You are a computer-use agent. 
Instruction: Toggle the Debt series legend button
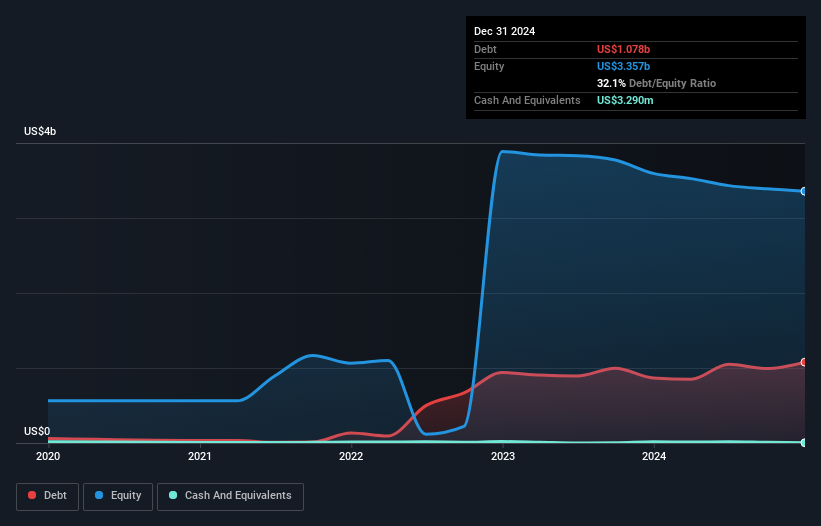coord(47,496)
